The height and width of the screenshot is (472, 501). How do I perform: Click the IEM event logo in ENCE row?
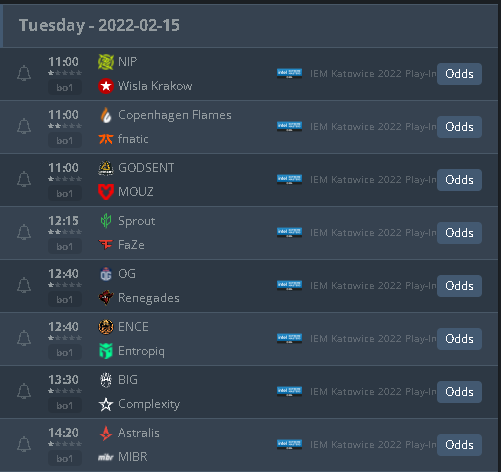[289, 338]
